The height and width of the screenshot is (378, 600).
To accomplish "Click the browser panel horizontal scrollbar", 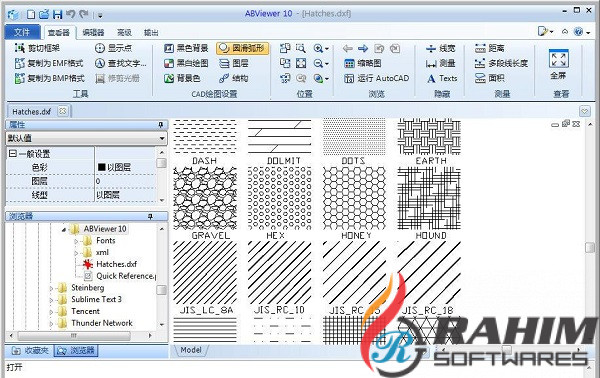I will [81, 336].
